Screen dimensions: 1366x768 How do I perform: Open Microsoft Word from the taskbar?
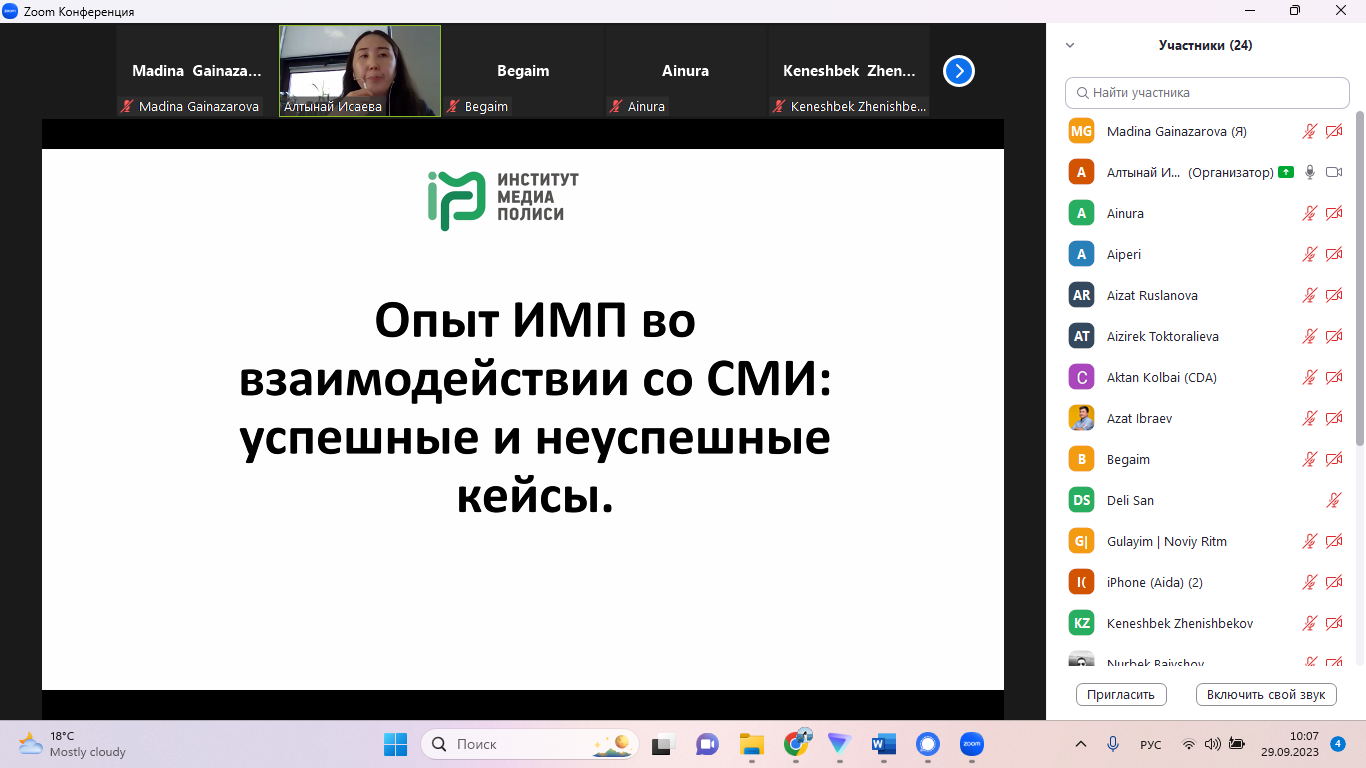[883, 744]
